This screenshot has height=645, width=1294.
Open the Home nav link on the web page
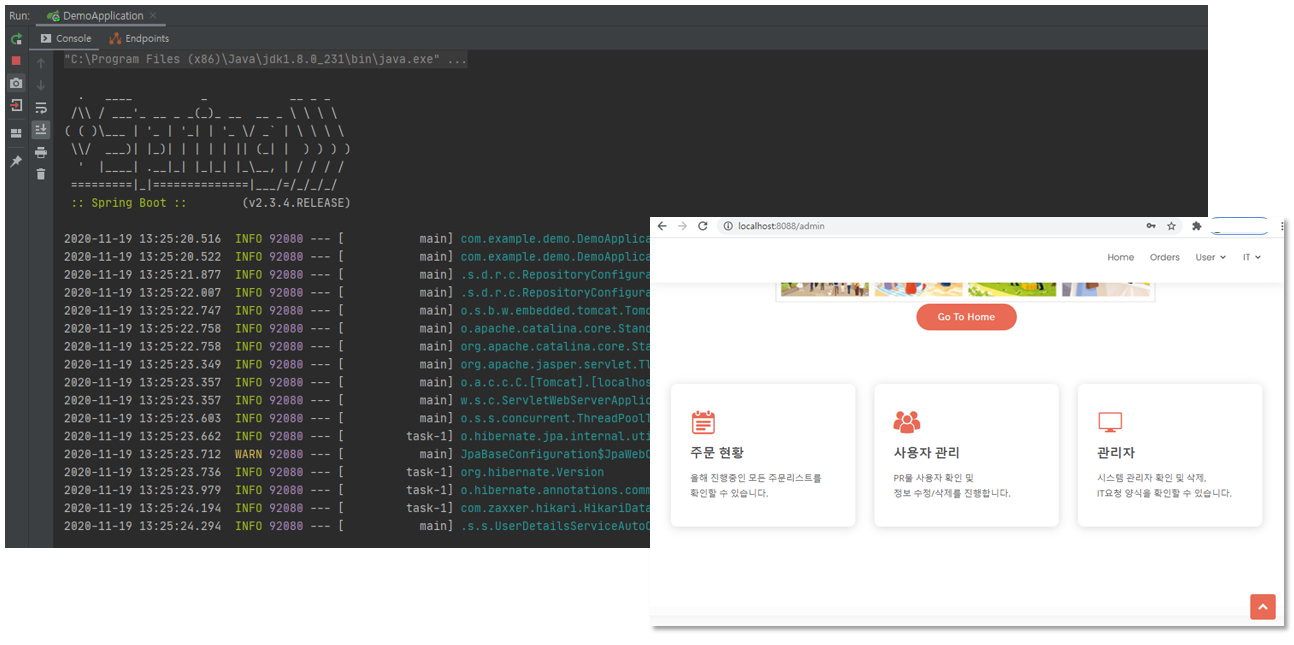(x=1120, y=257)
